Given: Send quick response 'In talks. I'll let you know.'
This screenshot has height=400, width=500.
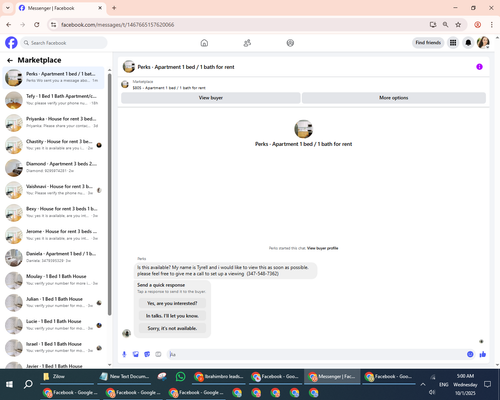Looking at the screenshot, I should (172, 316).
